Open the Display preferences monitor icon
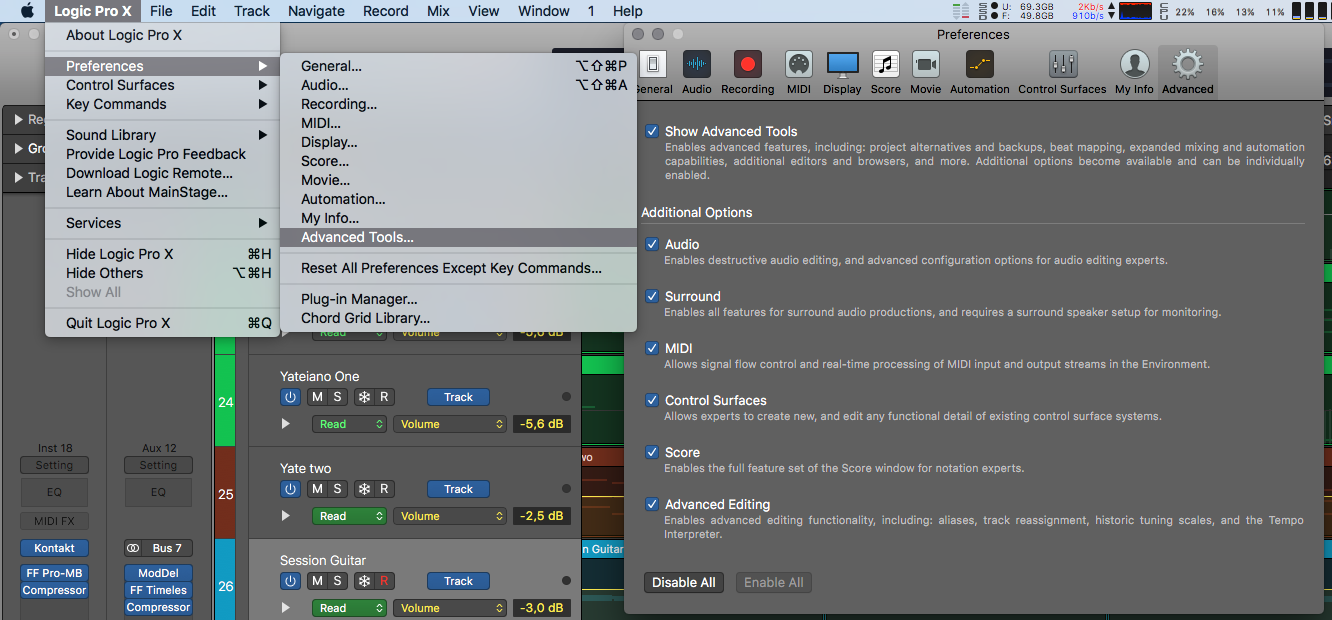 842,65
